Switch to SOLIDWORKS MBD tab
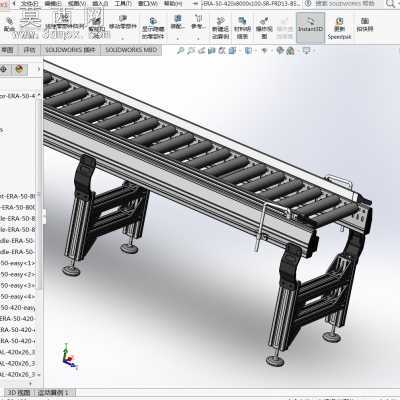 point(131,50)
